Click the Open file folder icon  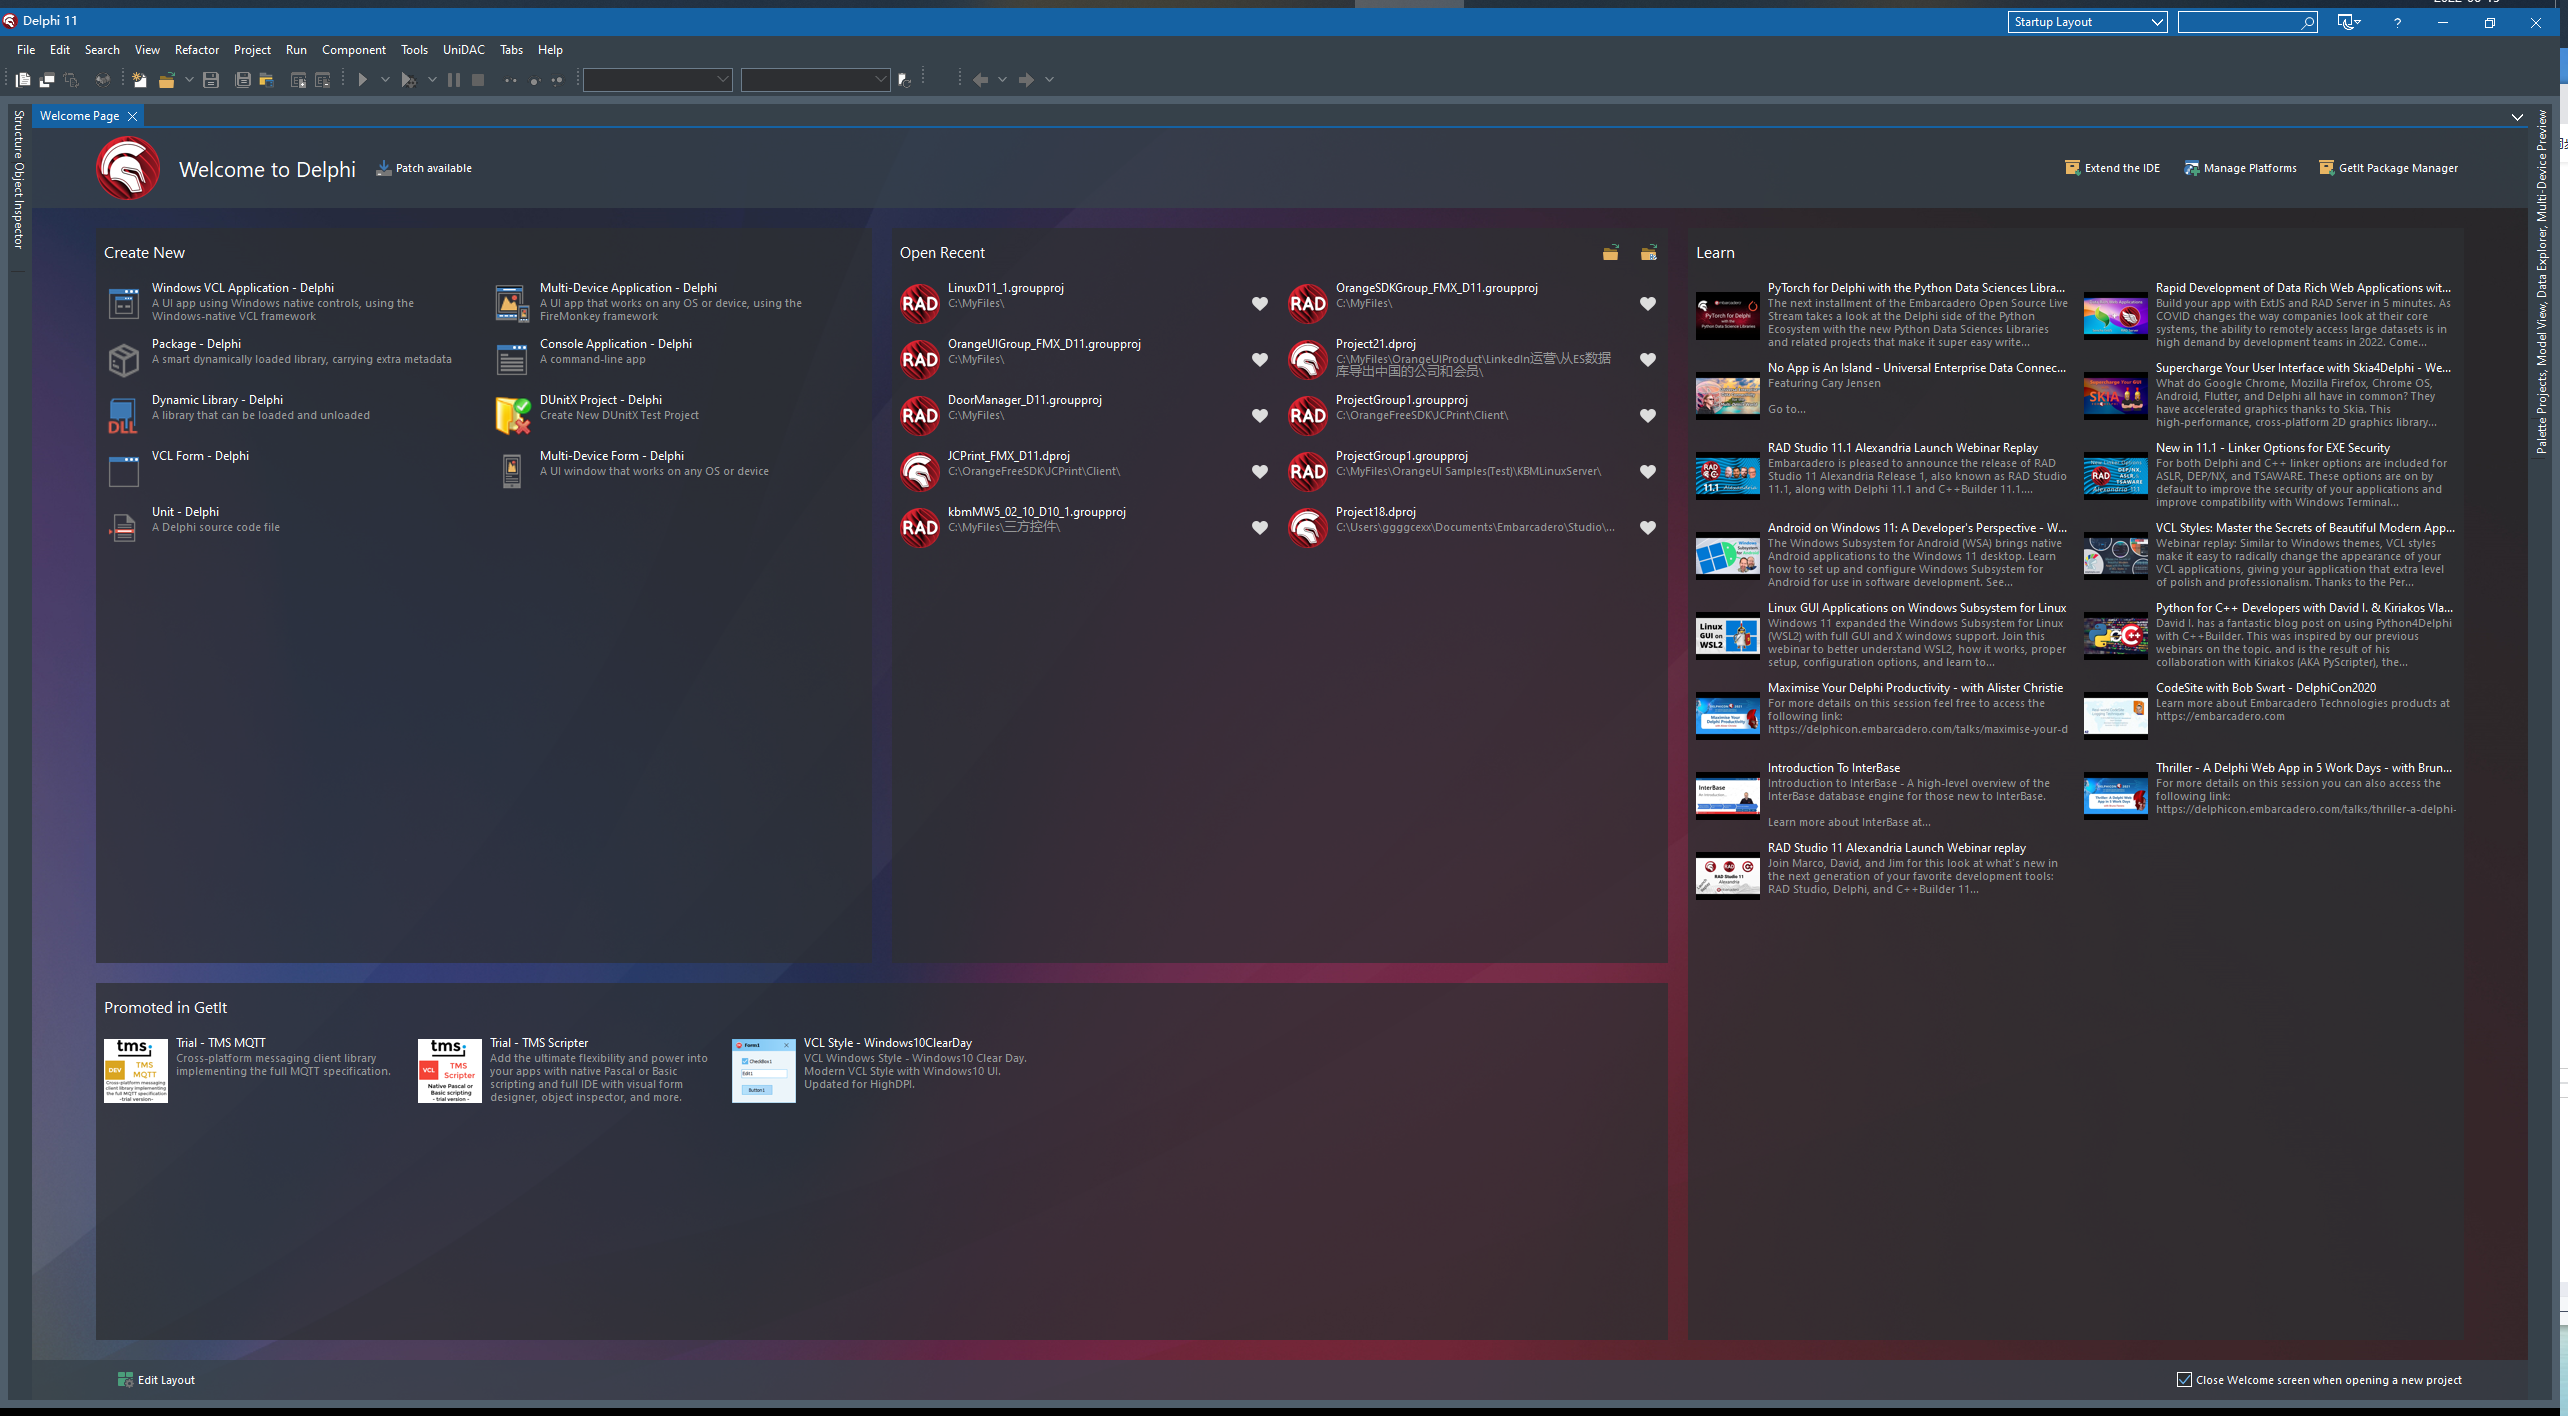tap(166, 80)
